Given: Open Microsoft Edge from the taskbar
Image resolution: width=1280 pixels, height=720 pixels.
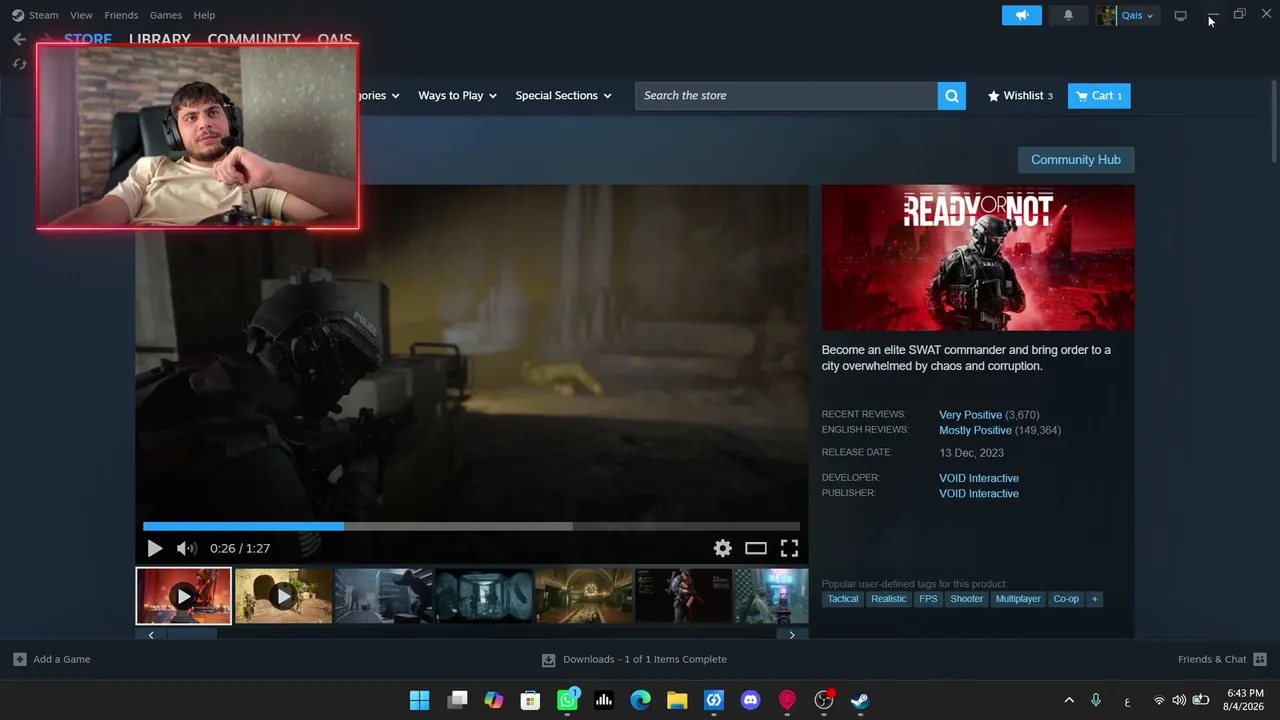Looking at the screenshot, I should pos(641,700).
